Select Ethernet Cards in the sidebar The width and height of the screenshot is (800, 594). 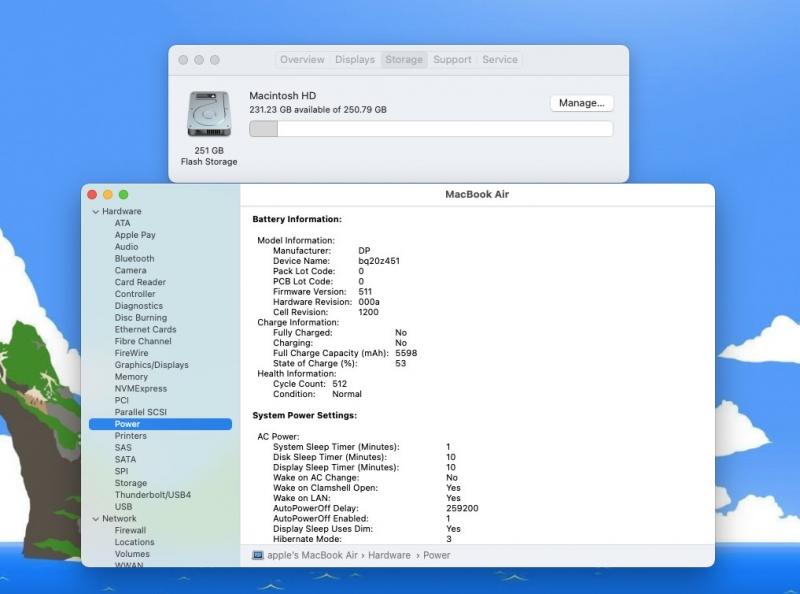(145, 329)
